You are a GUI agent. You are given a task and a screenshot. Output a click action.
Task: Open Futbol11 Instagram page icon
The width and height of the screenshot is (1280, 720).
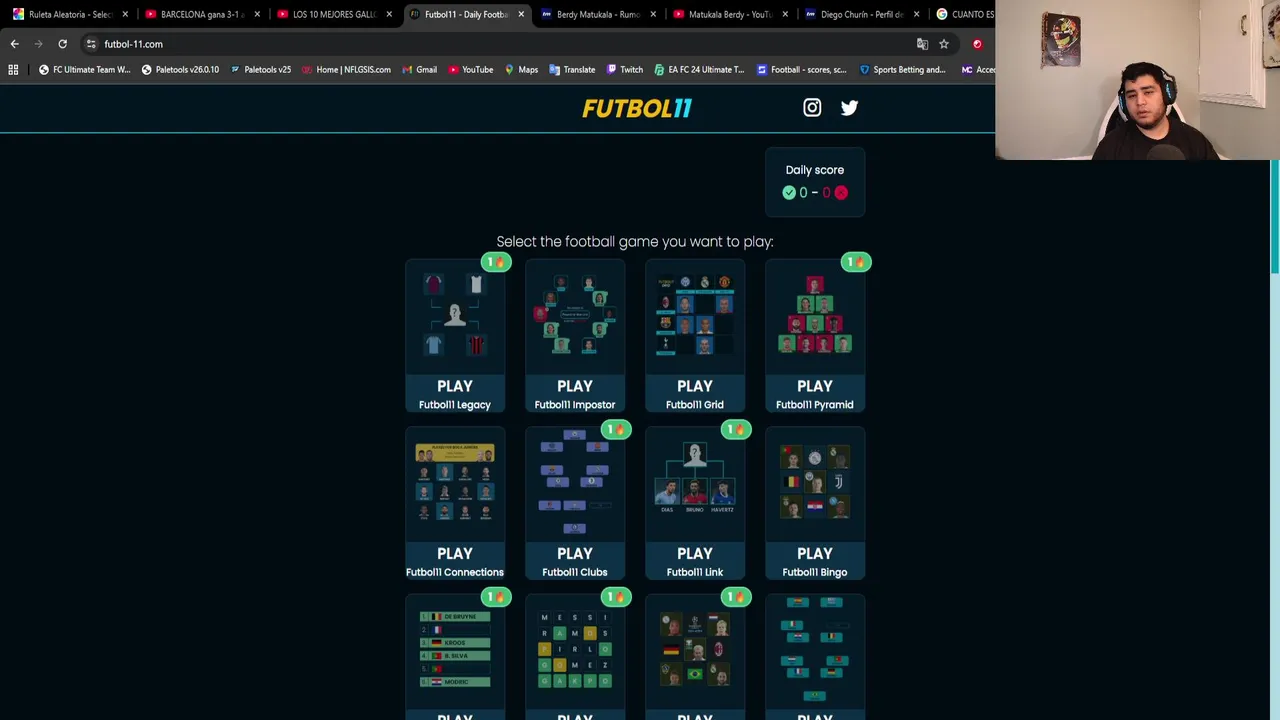click(812, 108)
